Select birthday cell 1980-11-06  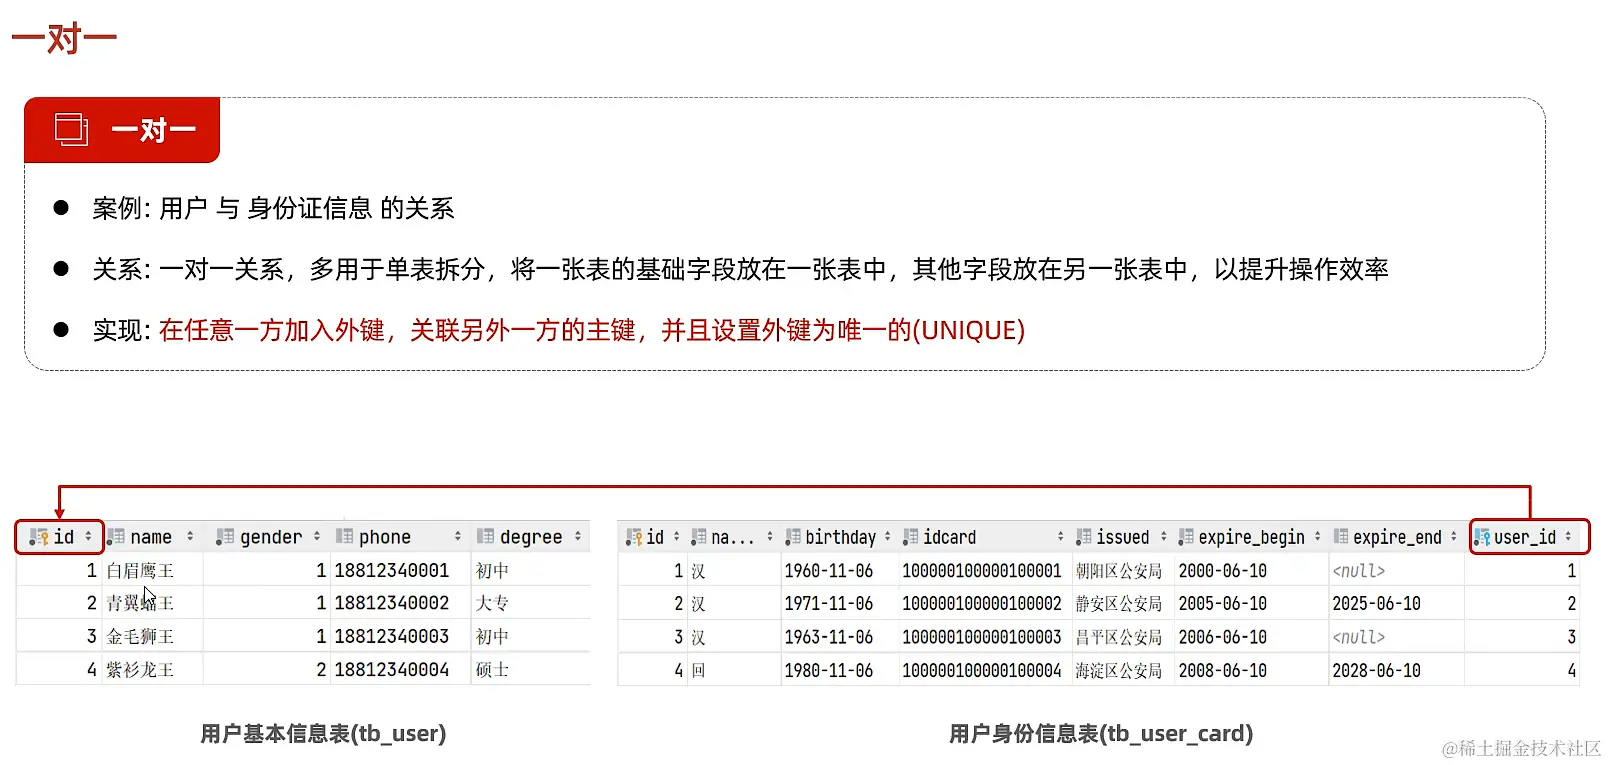[839, 670]
